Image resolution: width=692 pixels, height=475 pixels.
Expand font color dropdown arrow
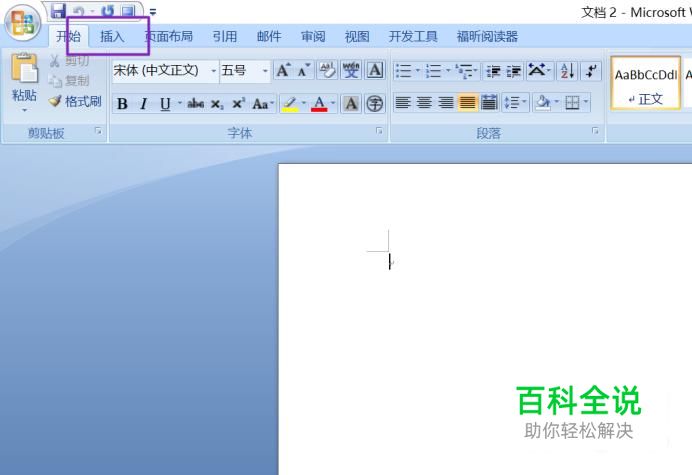(x=333, y=103)
